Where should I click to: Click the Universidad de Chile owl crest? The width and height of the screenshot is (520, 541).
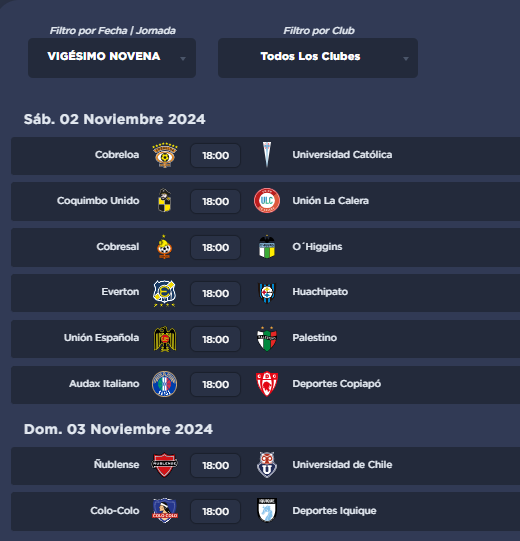(267, 465)
